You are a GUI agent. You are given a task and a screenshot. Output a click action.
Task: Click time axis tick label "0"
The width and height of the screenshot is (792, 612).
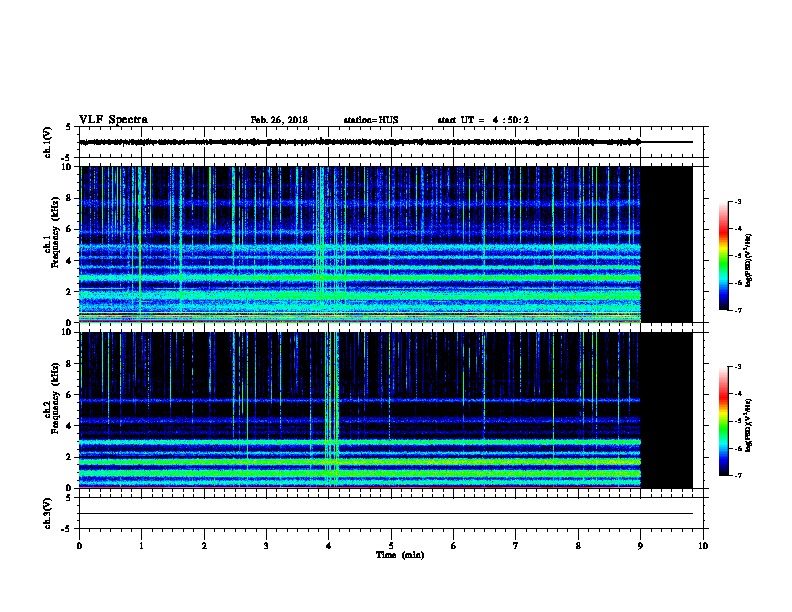coord(79,546)
